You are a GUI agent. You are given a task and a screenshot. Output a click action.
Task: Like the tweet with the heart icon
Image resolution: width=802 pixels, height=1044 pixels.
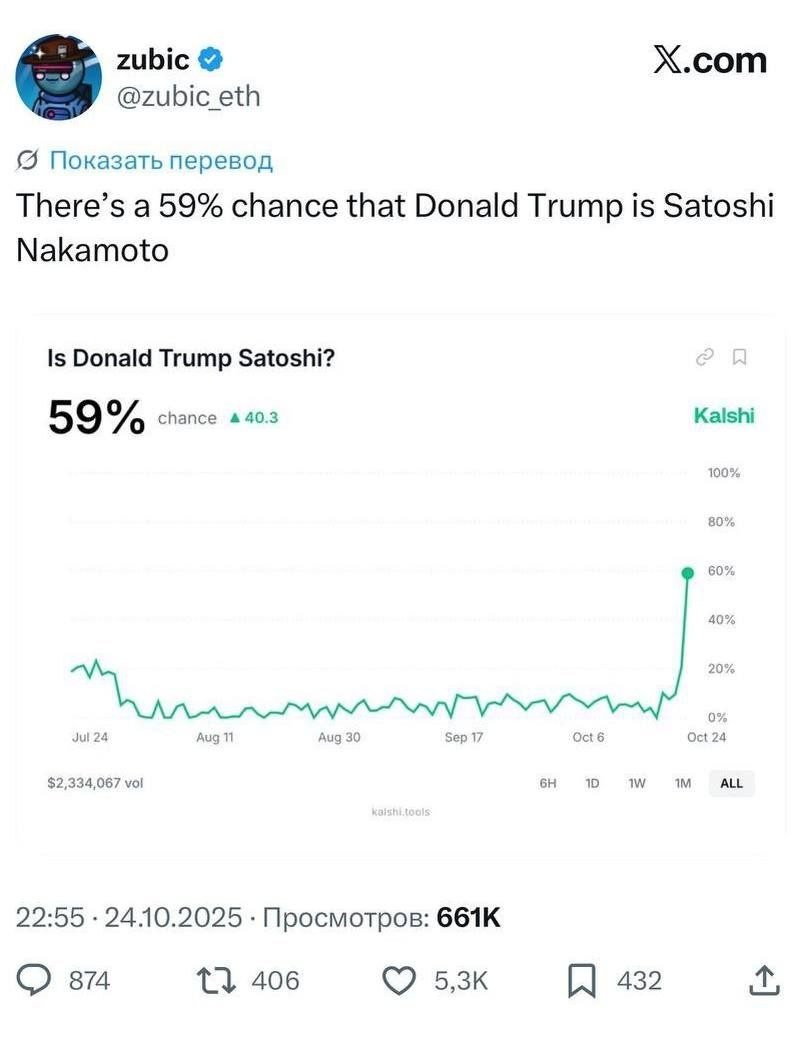point(399,981)
